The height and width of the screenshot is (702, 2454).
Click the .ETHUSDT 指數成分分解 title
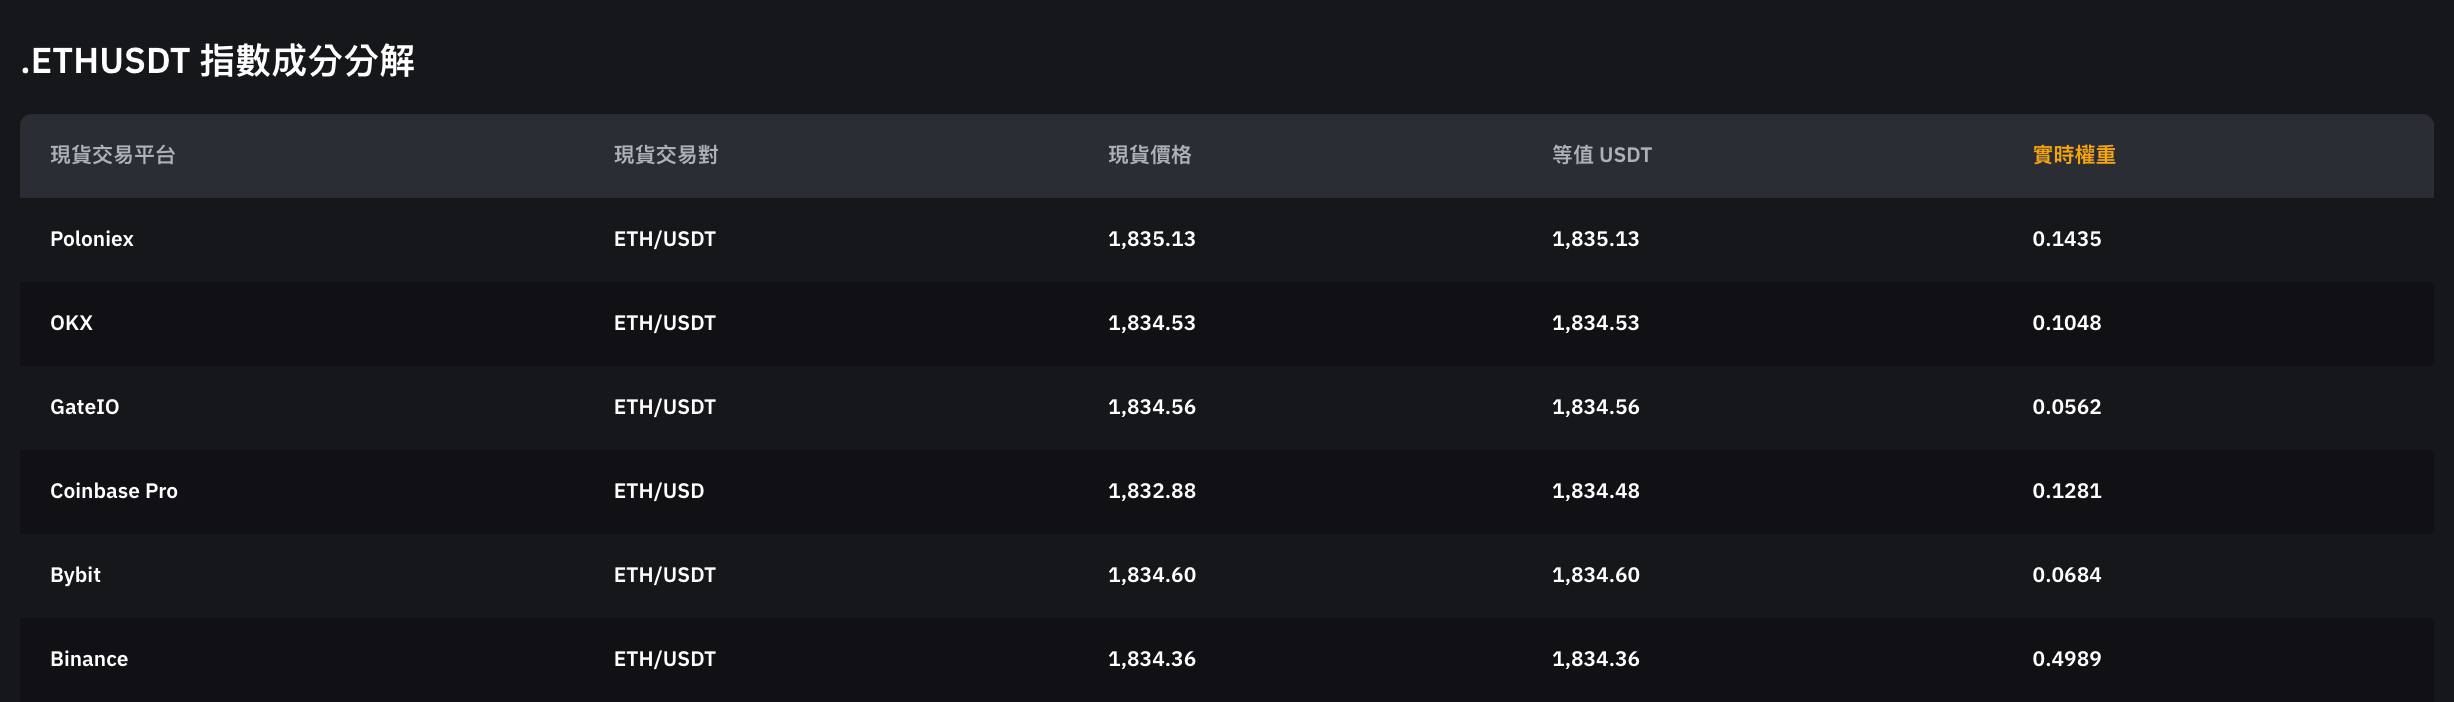[x=218, y=61]
